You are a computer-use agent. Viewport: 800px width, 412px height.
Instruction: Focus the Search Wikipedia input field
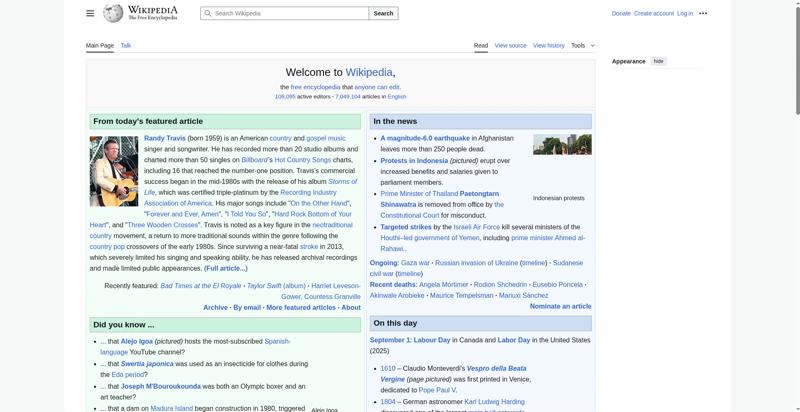[285, 13]
